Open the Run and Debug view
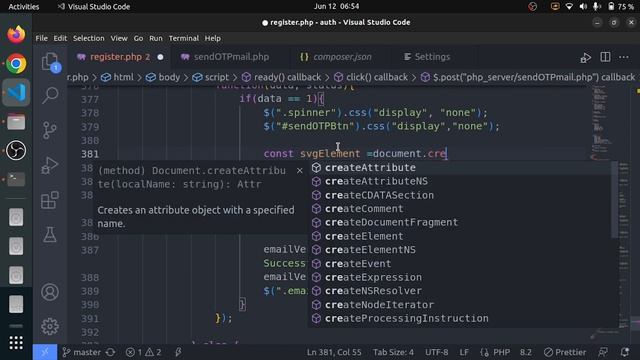The width and height of the screenshot is (640, 360). [50, 165]
